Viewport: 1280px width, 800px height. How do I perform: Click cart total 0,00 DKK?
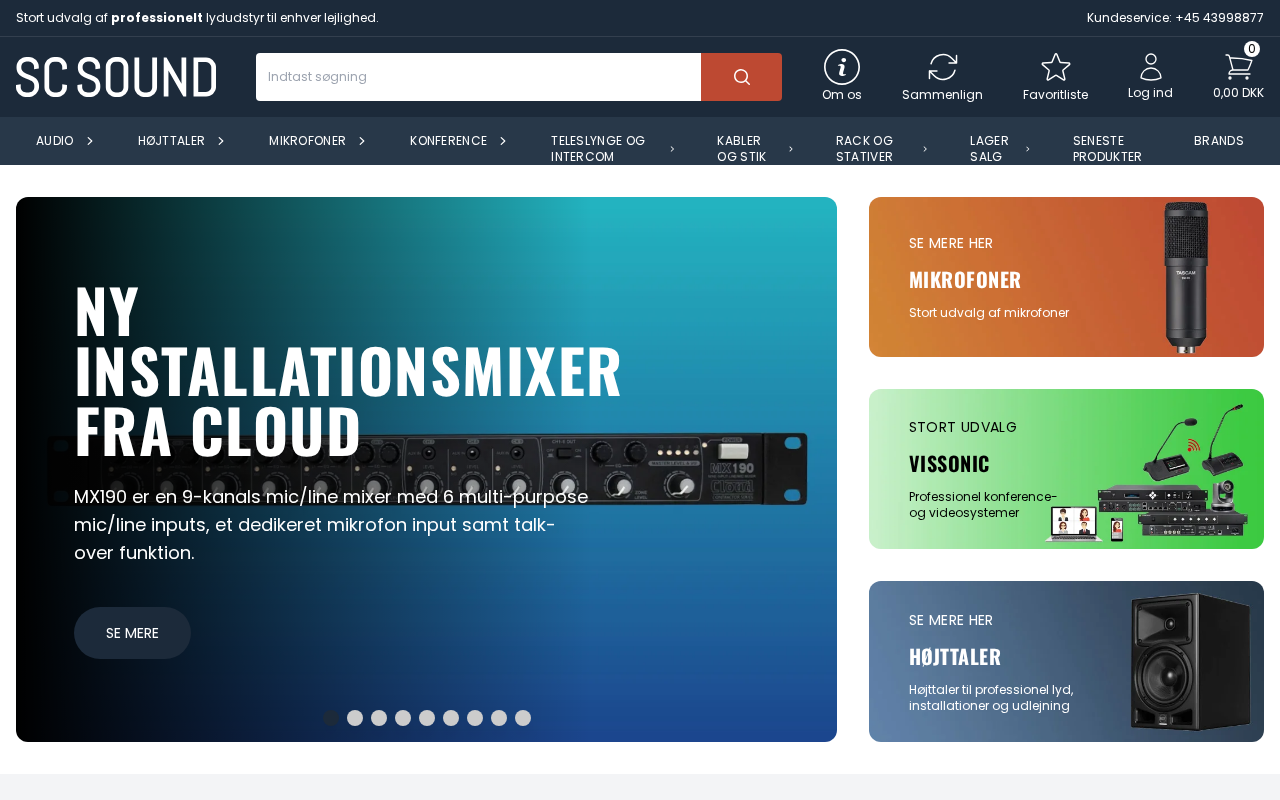coord(1238,93)
